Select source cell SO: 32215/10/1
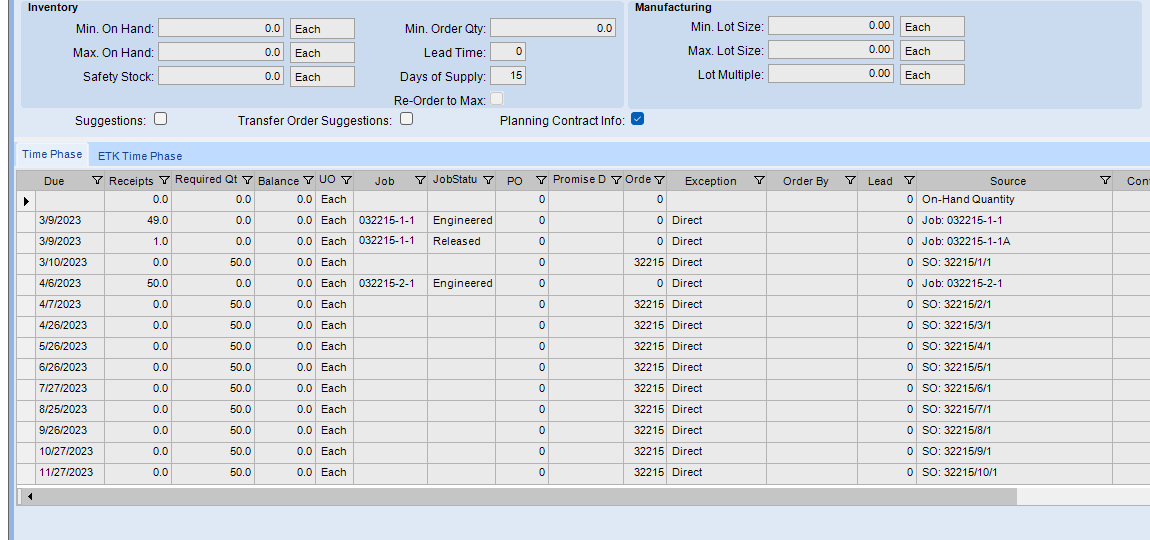 tap(1014, 472)
